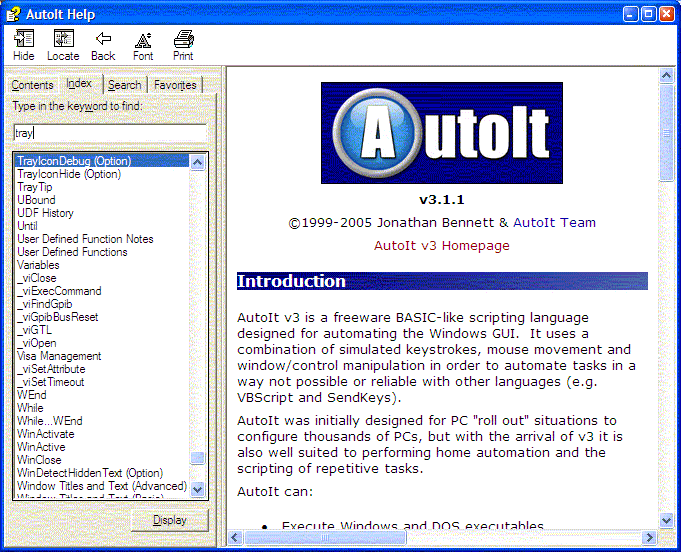The width and height of the screenshot is (681, 552).
Task: Click index list scroll down arrow
Action: [198, 489]
